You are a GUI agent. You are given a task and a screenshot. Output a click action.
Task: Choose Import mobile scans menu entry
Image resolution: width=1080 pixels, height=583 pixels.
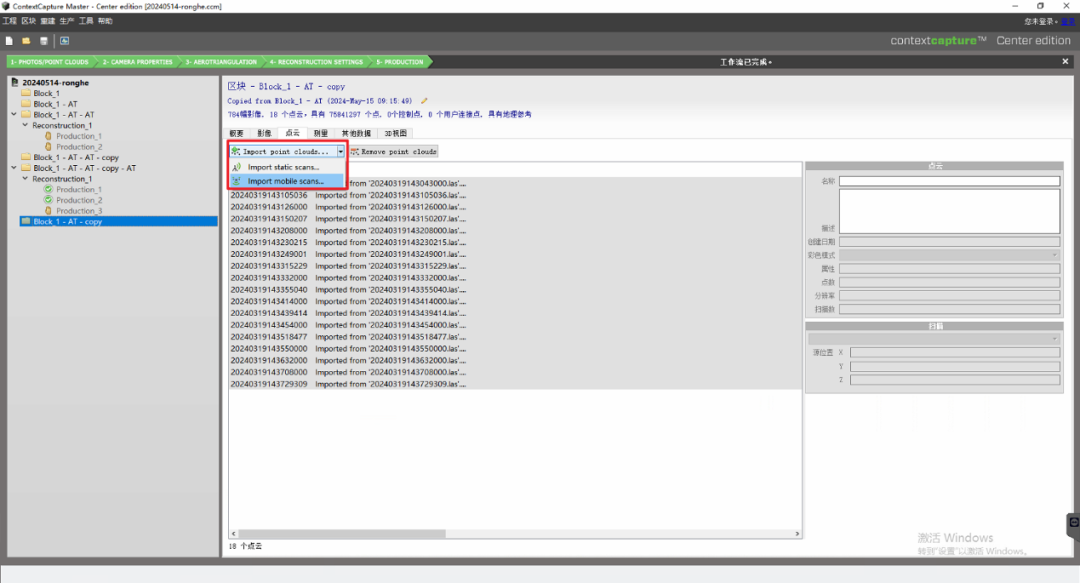click(x=287, y=181)
